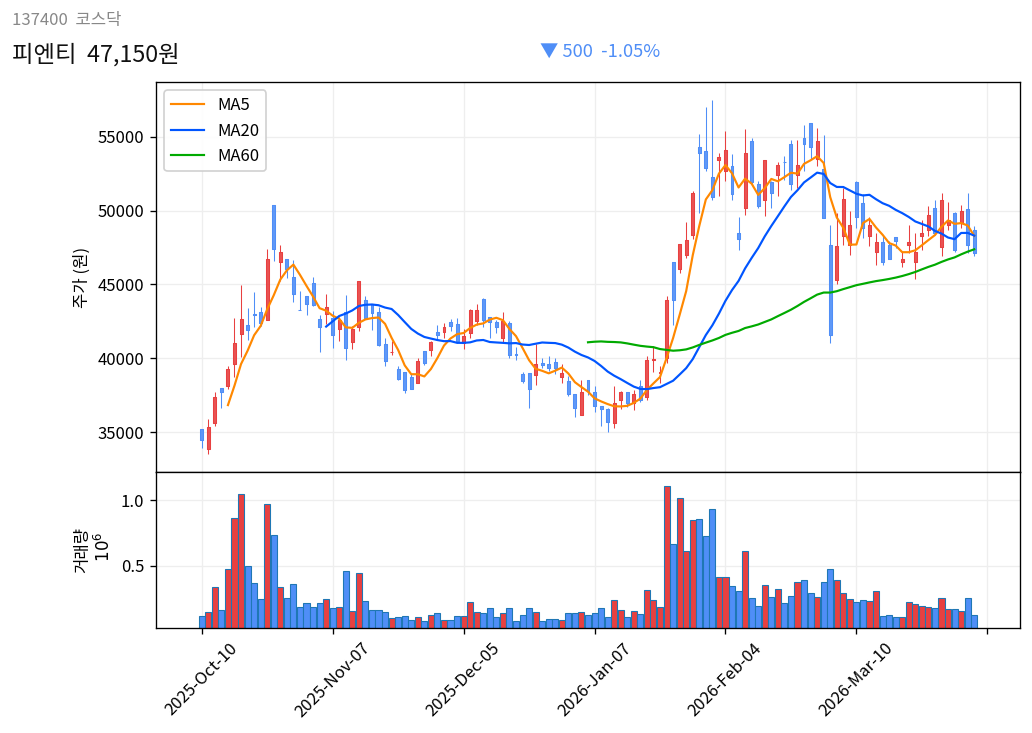Click the lowest candle near 2025-Oct-10

(x=208, y=440)
